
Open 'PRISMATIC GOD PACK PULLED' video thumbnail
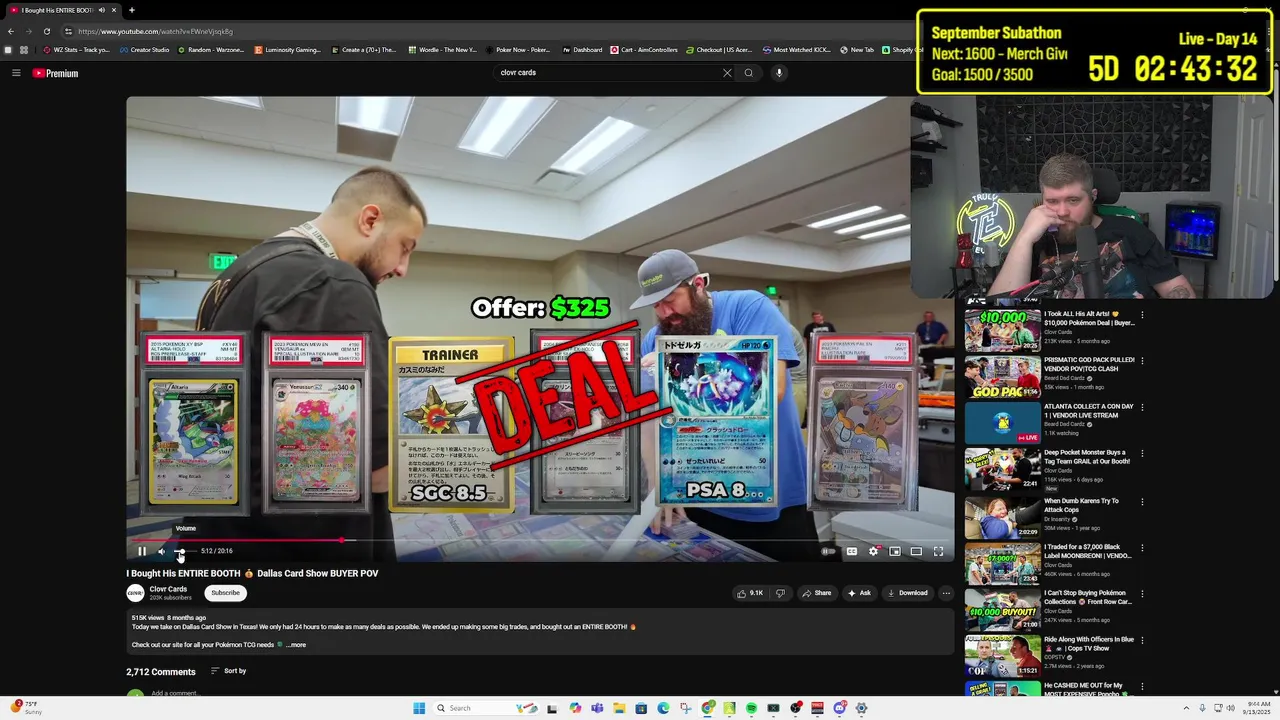pos(1002,376)
